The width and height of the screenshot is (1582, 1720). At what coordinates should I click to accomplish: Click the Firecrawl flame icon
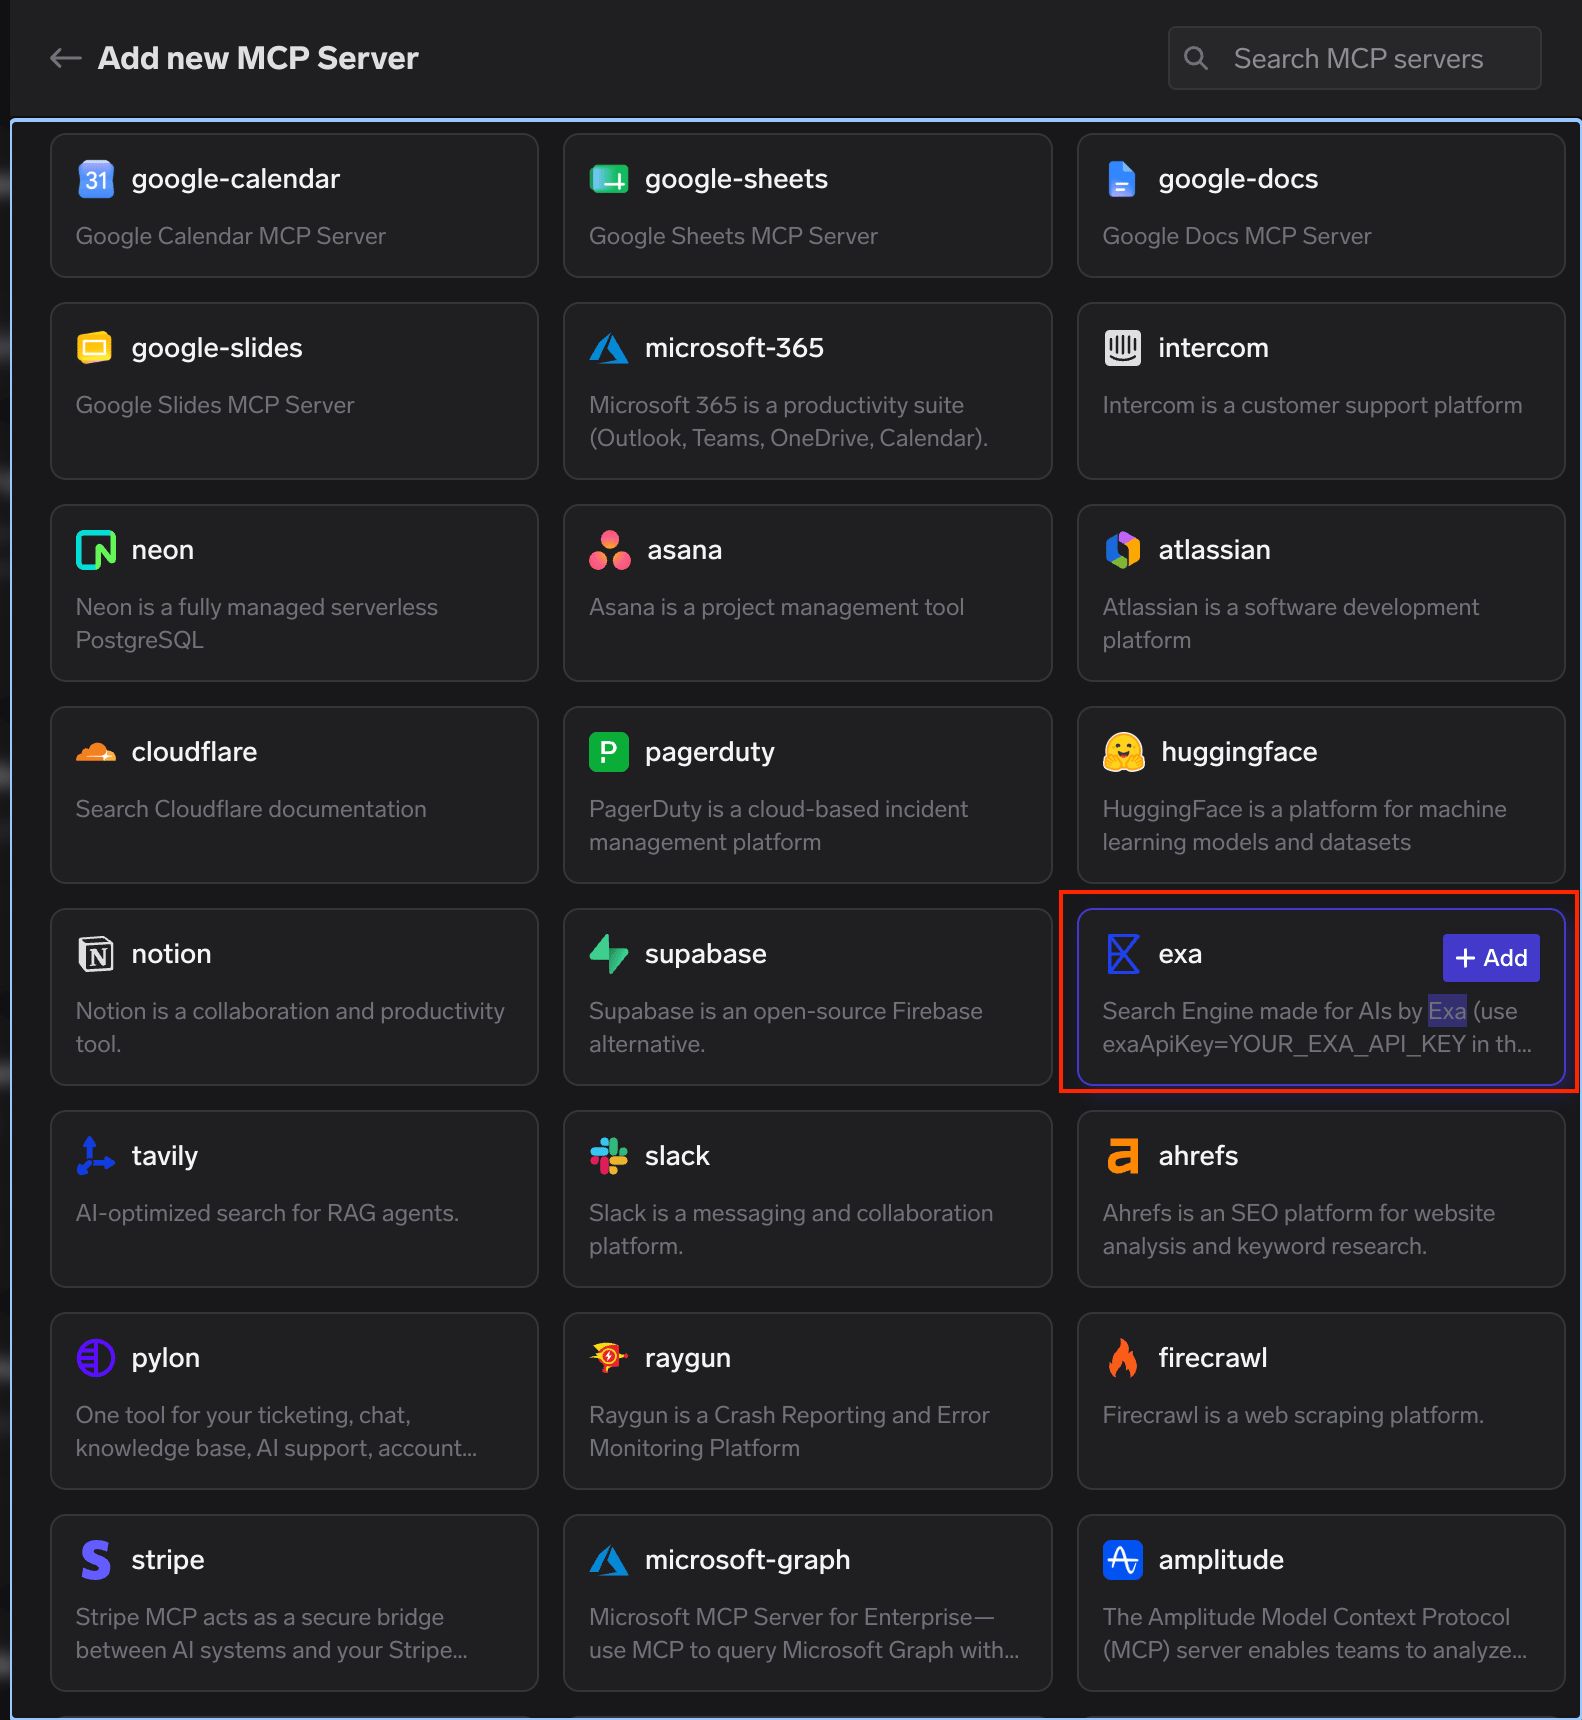[x=1123, y=1358]
